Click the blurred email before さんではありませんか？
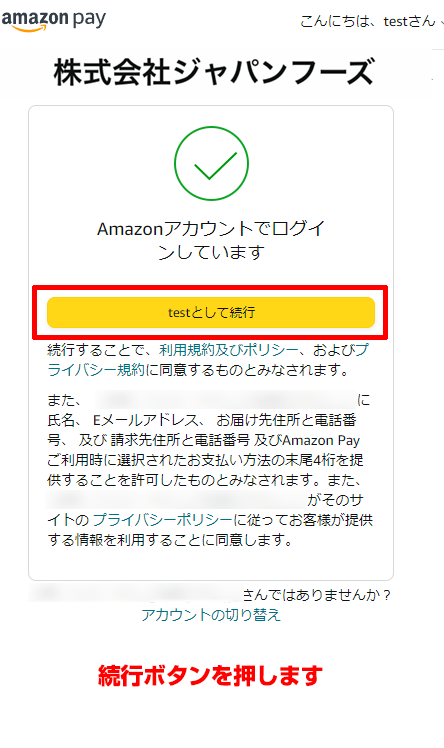Screen dimensions: 444x748 (x=135, y=593)
